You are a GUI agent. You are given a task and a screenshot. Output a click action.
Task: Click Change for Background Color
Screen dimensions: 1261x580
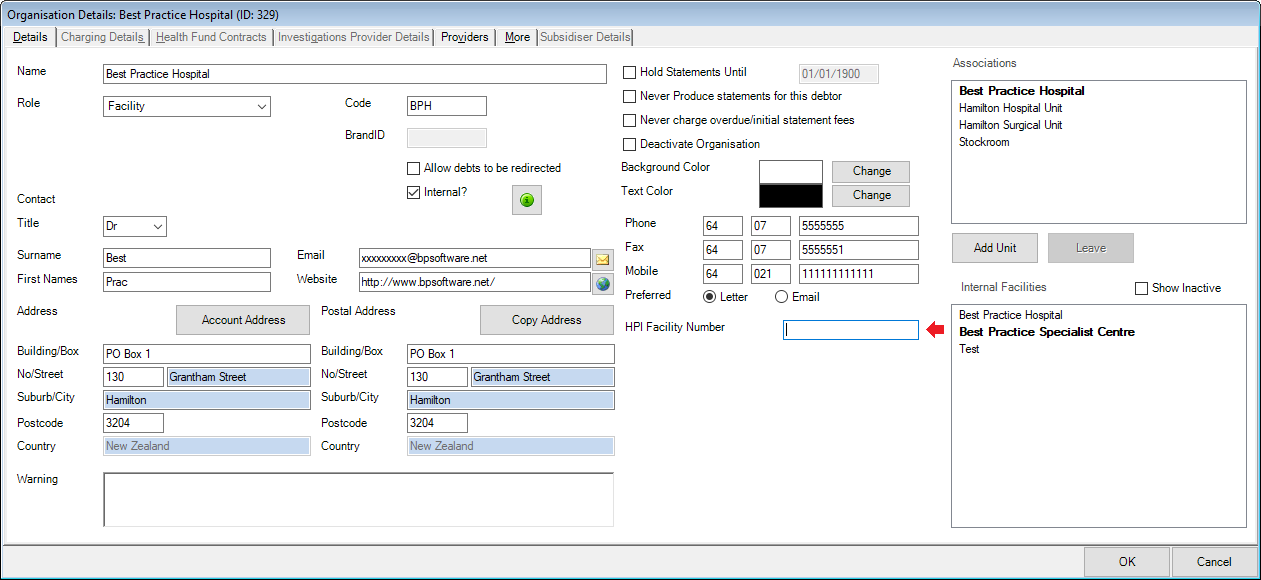click(871, 172)
